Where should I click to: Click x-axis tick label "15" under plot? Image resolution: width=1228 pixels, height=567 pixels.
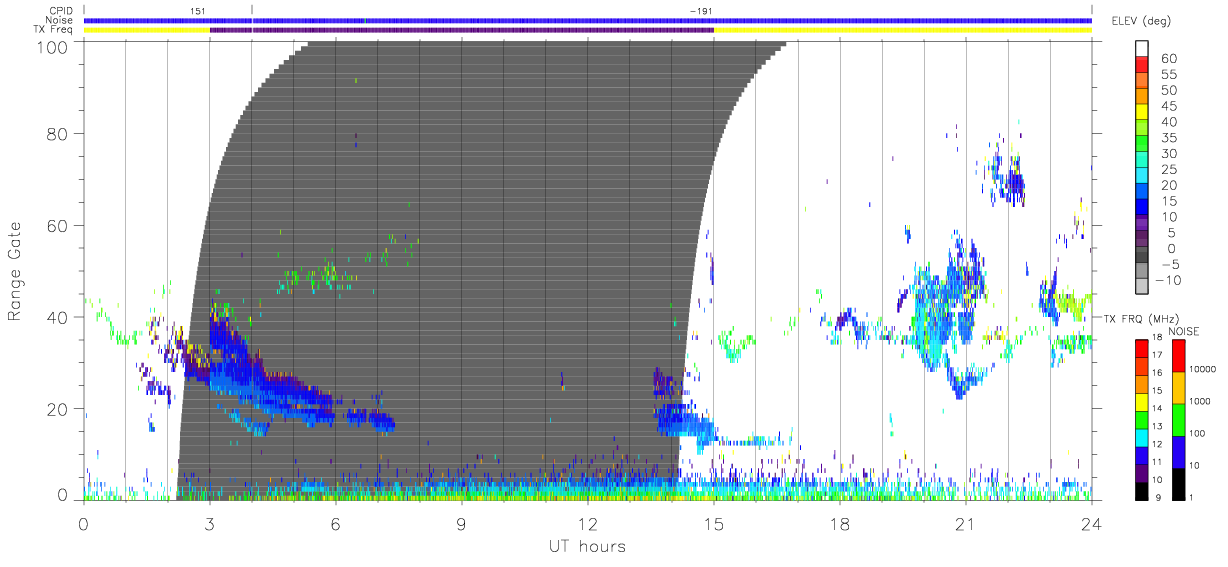pyautogui.click(x=714, y=524)
